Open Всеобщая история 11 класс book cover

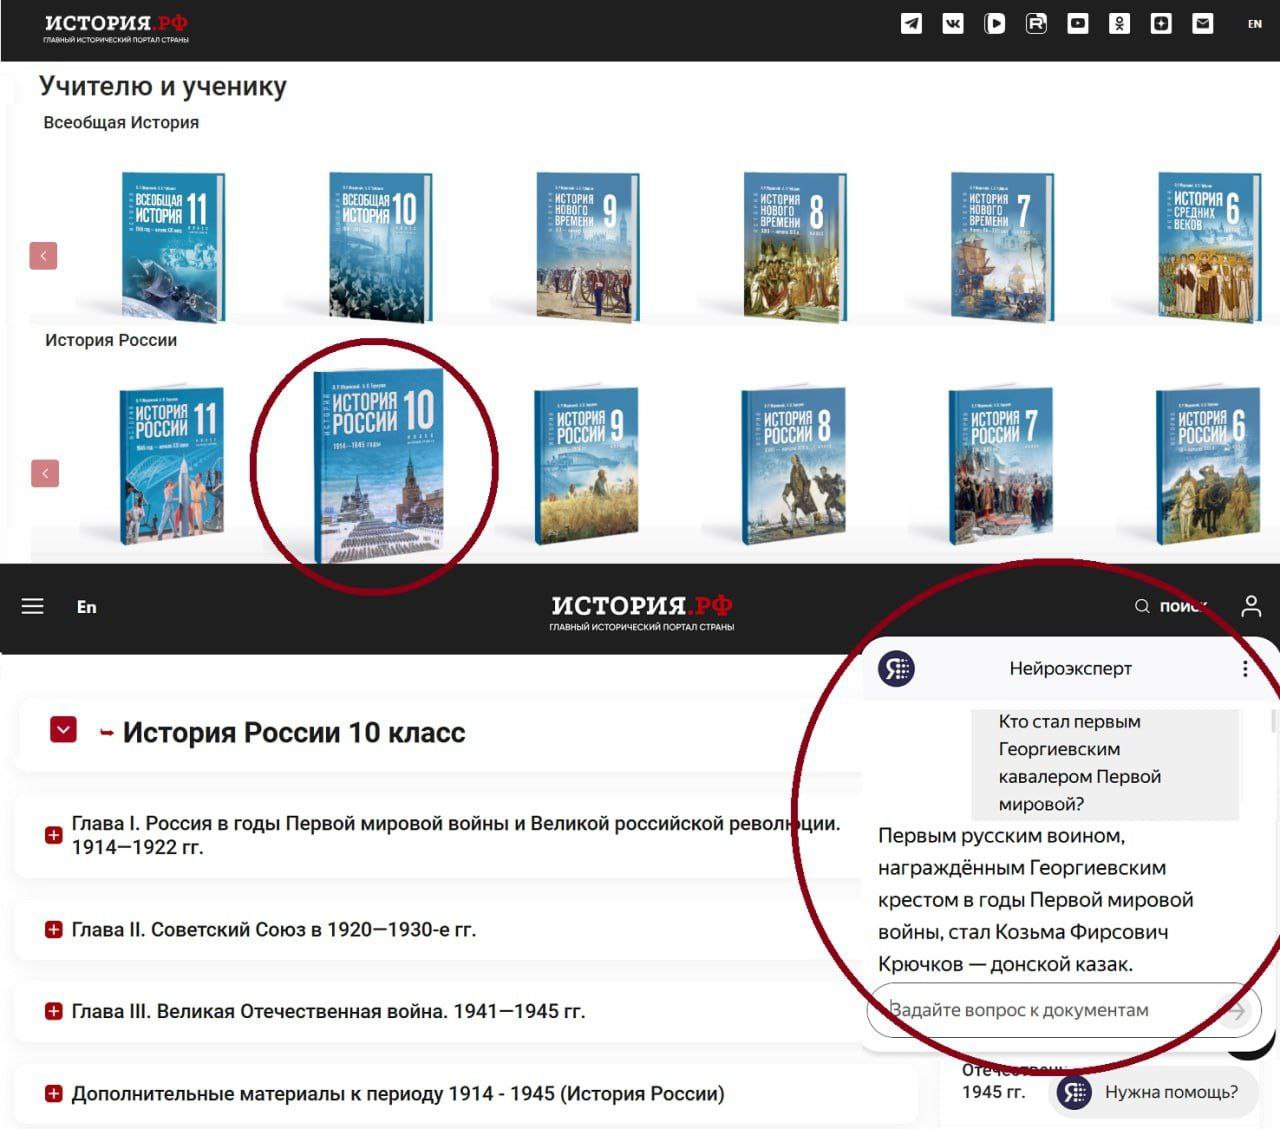coord(173,247)
